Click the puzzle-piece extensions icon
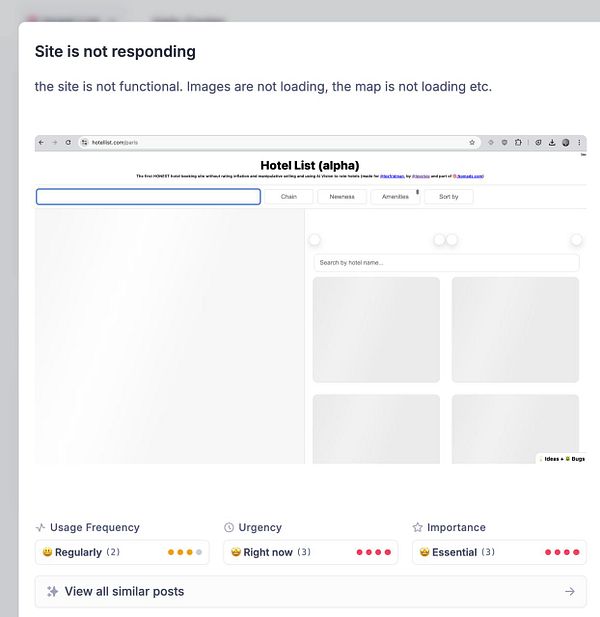 click(x=518, y=142)
